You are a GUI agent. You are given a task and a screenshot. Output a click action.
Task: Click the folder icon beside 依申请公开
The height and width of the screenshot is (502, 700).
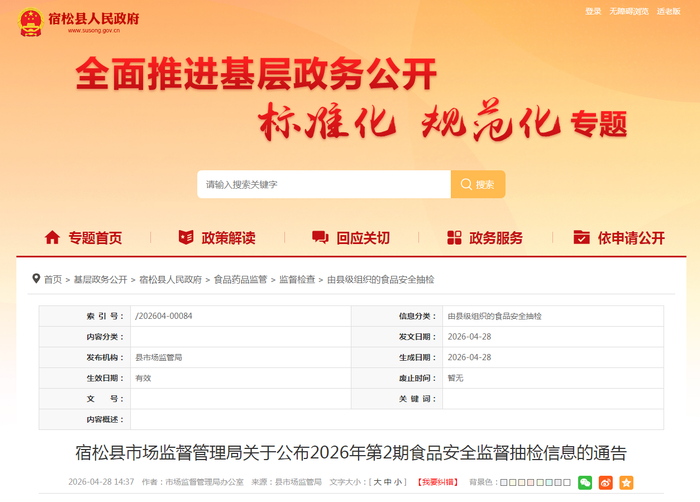(581, 237)
